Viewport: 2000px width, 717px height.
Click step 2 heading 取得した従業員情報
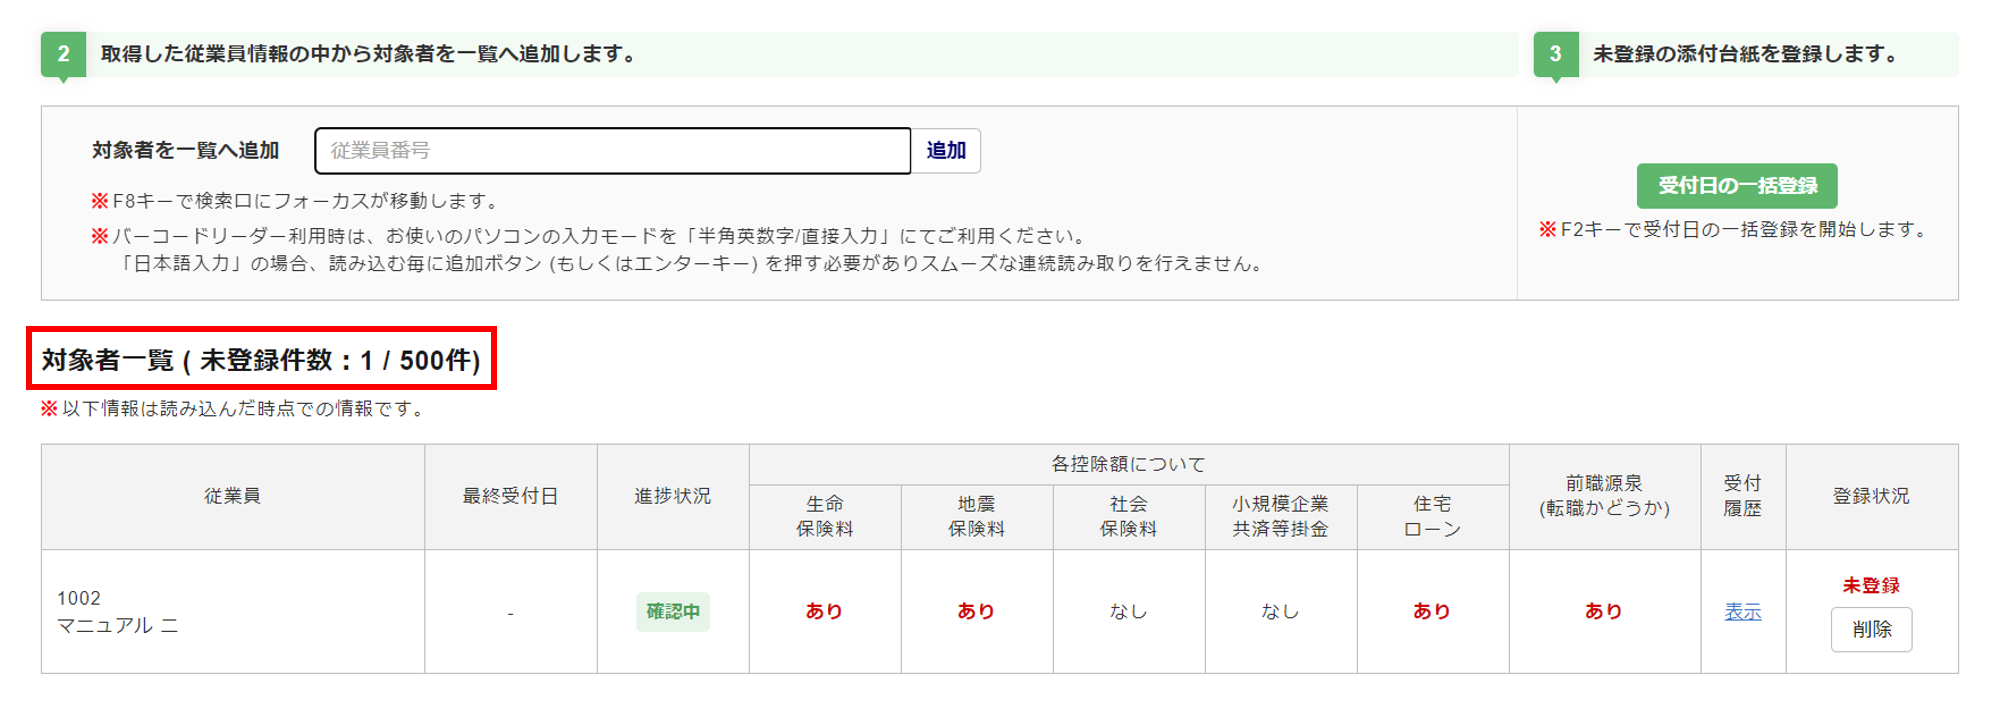point(368,55)
